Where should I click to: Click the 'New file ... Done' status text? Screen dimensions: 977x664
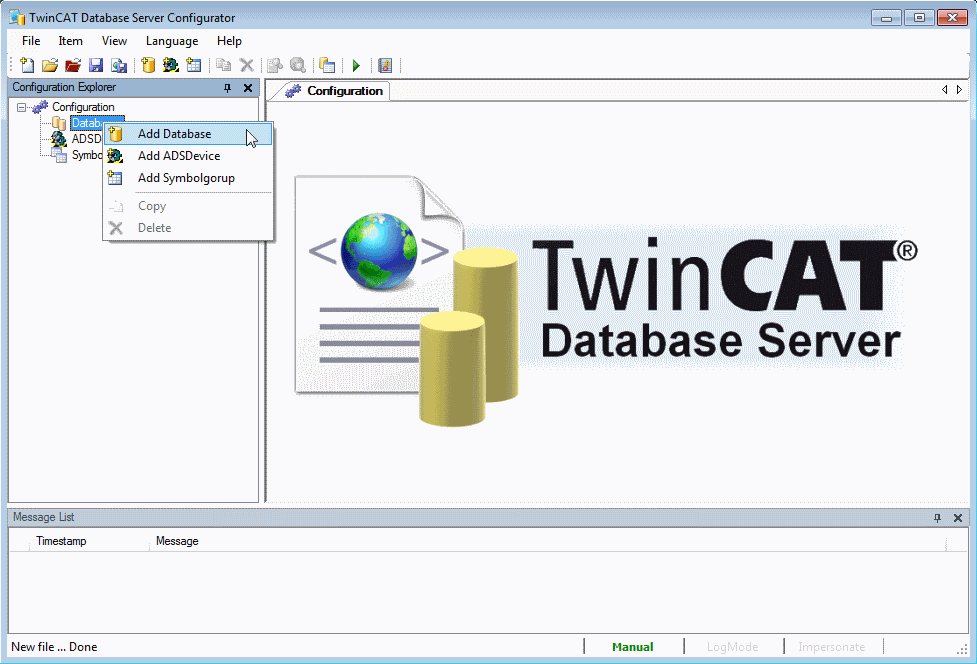(x=54, y=647)
